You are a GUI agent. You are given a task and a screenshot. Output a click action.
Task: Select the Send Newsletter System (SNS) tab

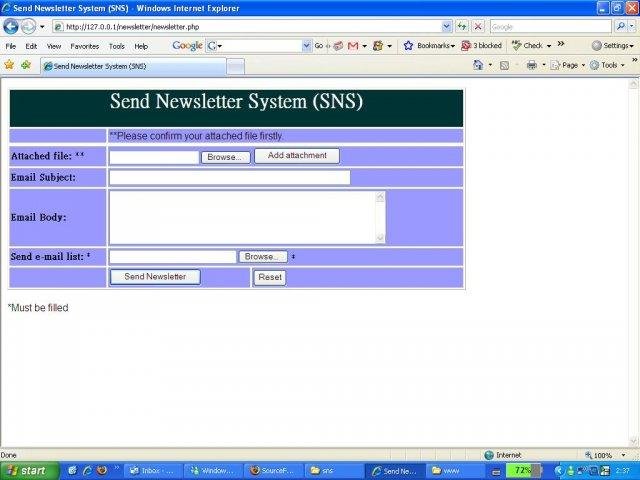(x=133, y=66)
